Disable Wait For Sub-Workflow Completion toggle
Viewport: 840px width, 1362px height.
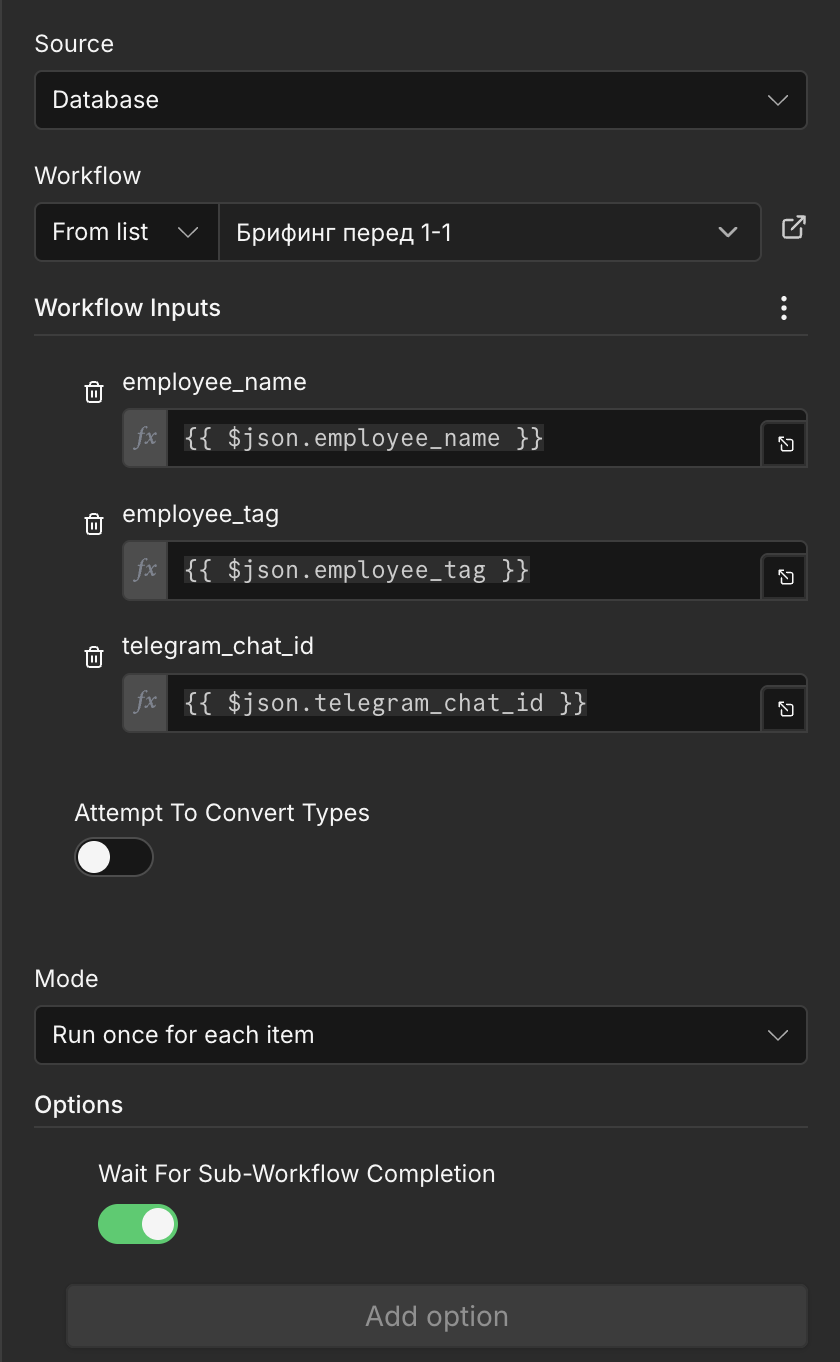pos(138,1224)
